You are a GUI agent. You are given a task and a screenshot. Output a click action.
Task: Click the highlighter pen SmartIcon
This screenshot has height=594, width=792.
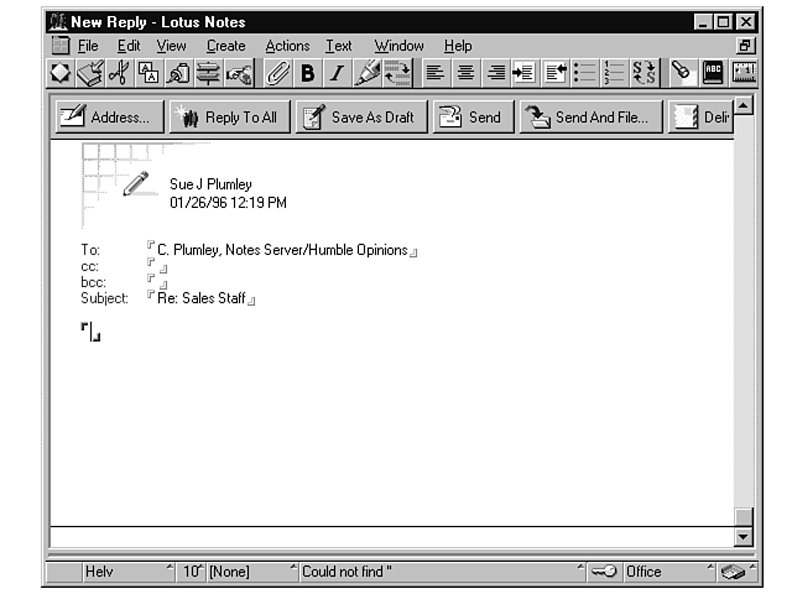367,73
